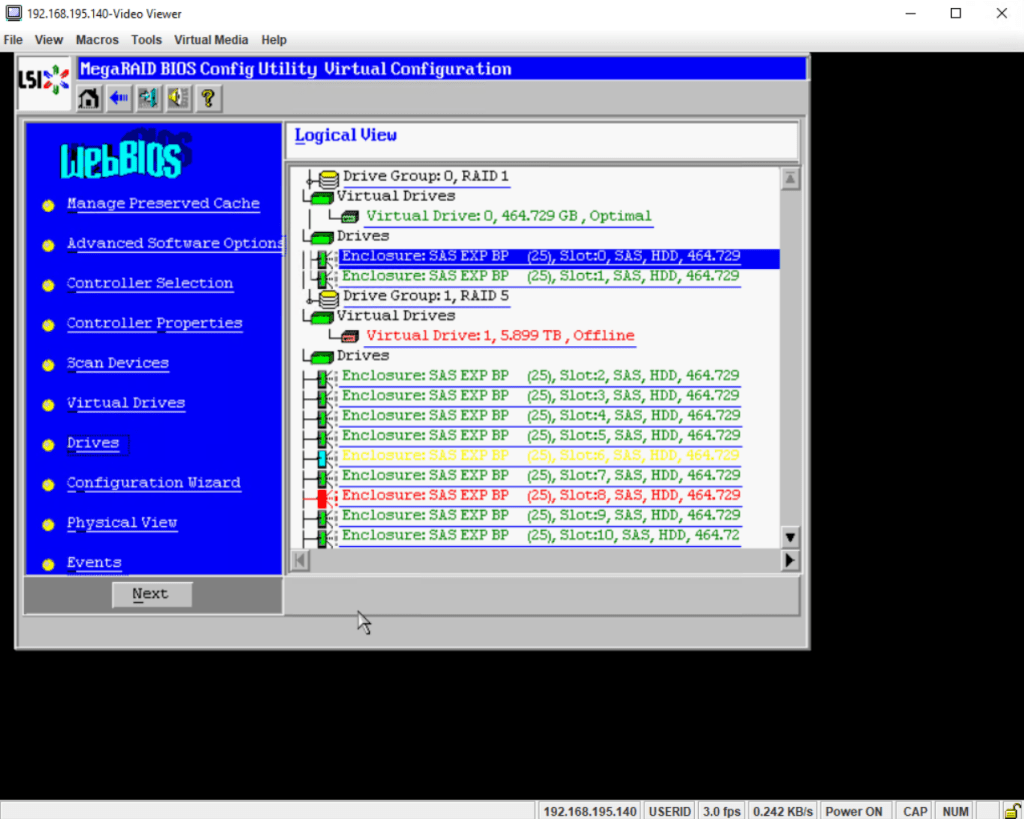Click the Logical View heading
This screenshot has width=1024, height=819.
point(345,135)
